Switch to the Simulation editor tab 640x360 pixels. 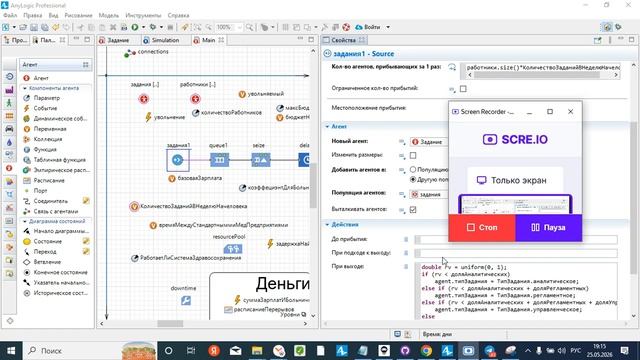pyautogui.click(x=161, y=40)
